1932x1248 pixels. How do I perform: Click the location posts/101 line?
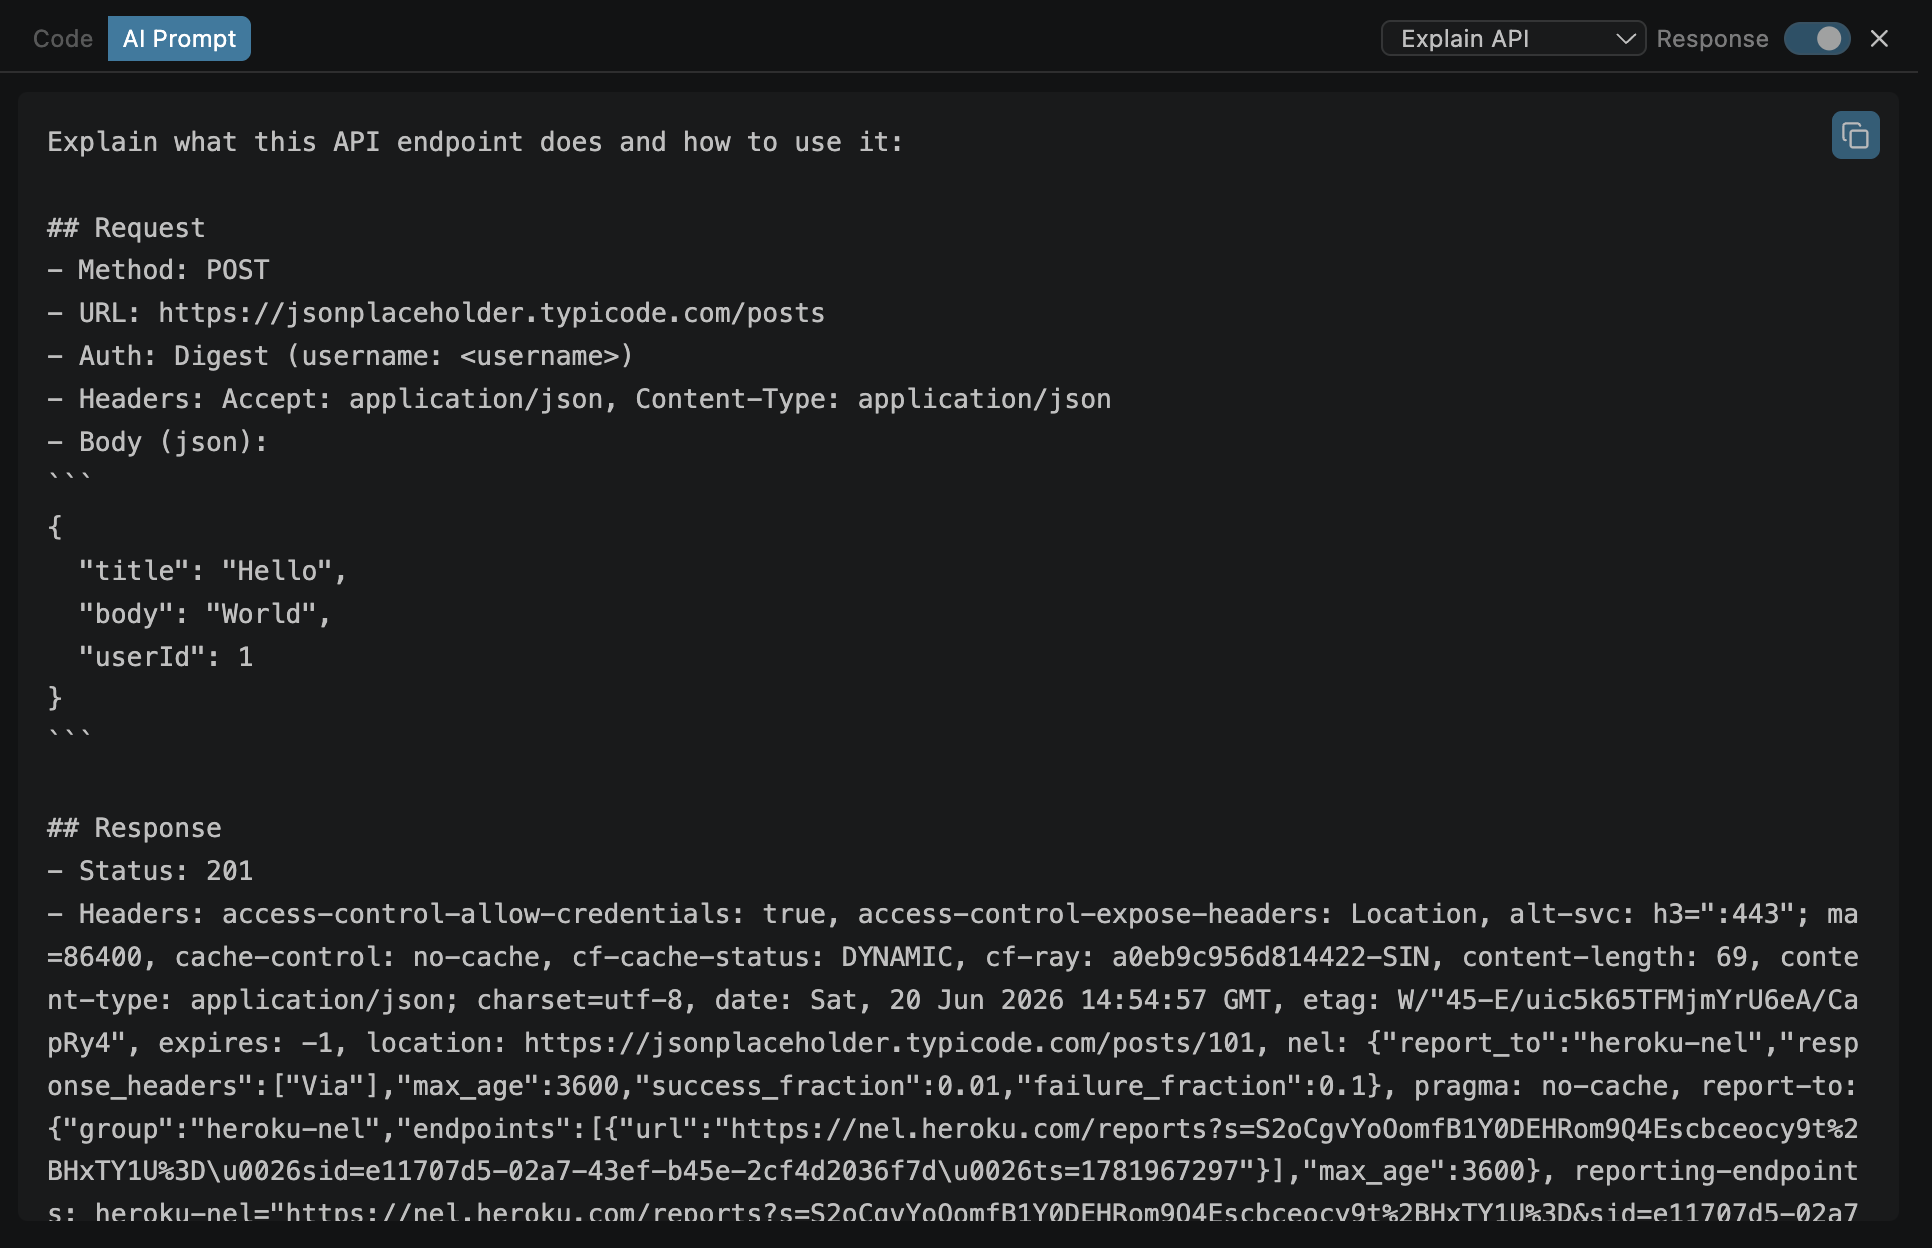pos(952,1043)
